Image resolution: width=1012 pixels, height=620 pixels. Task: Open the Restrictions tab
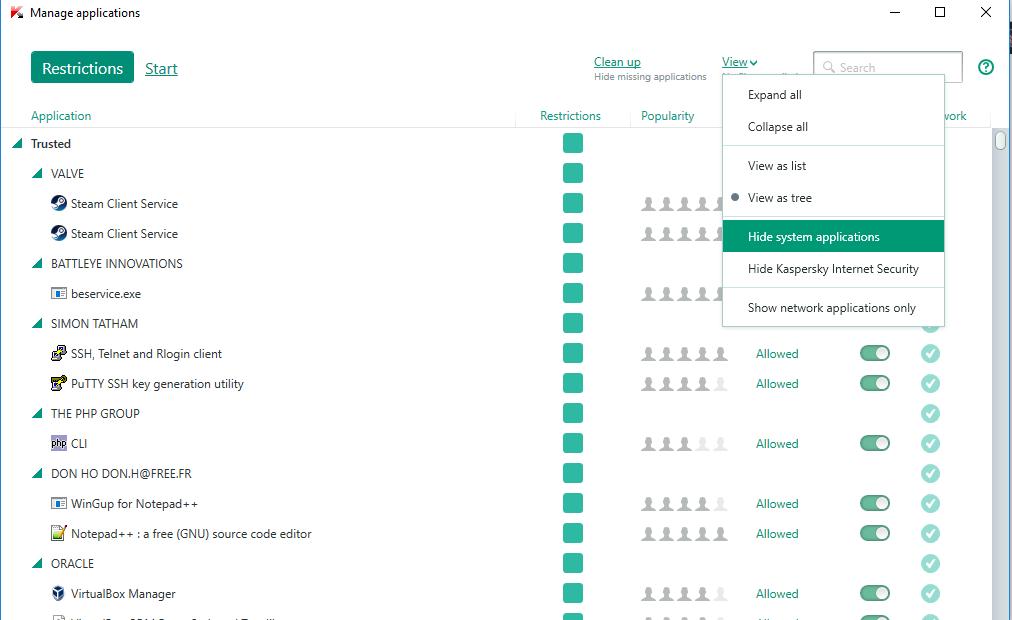pos(83,67)
